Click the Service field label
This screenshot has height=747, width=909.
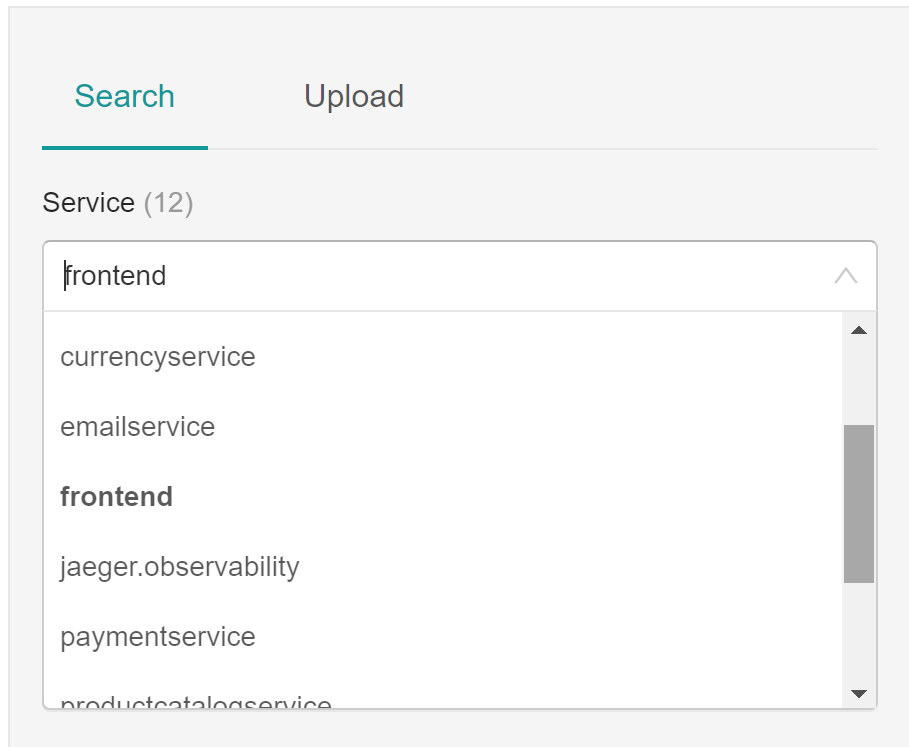coord(88,203)
